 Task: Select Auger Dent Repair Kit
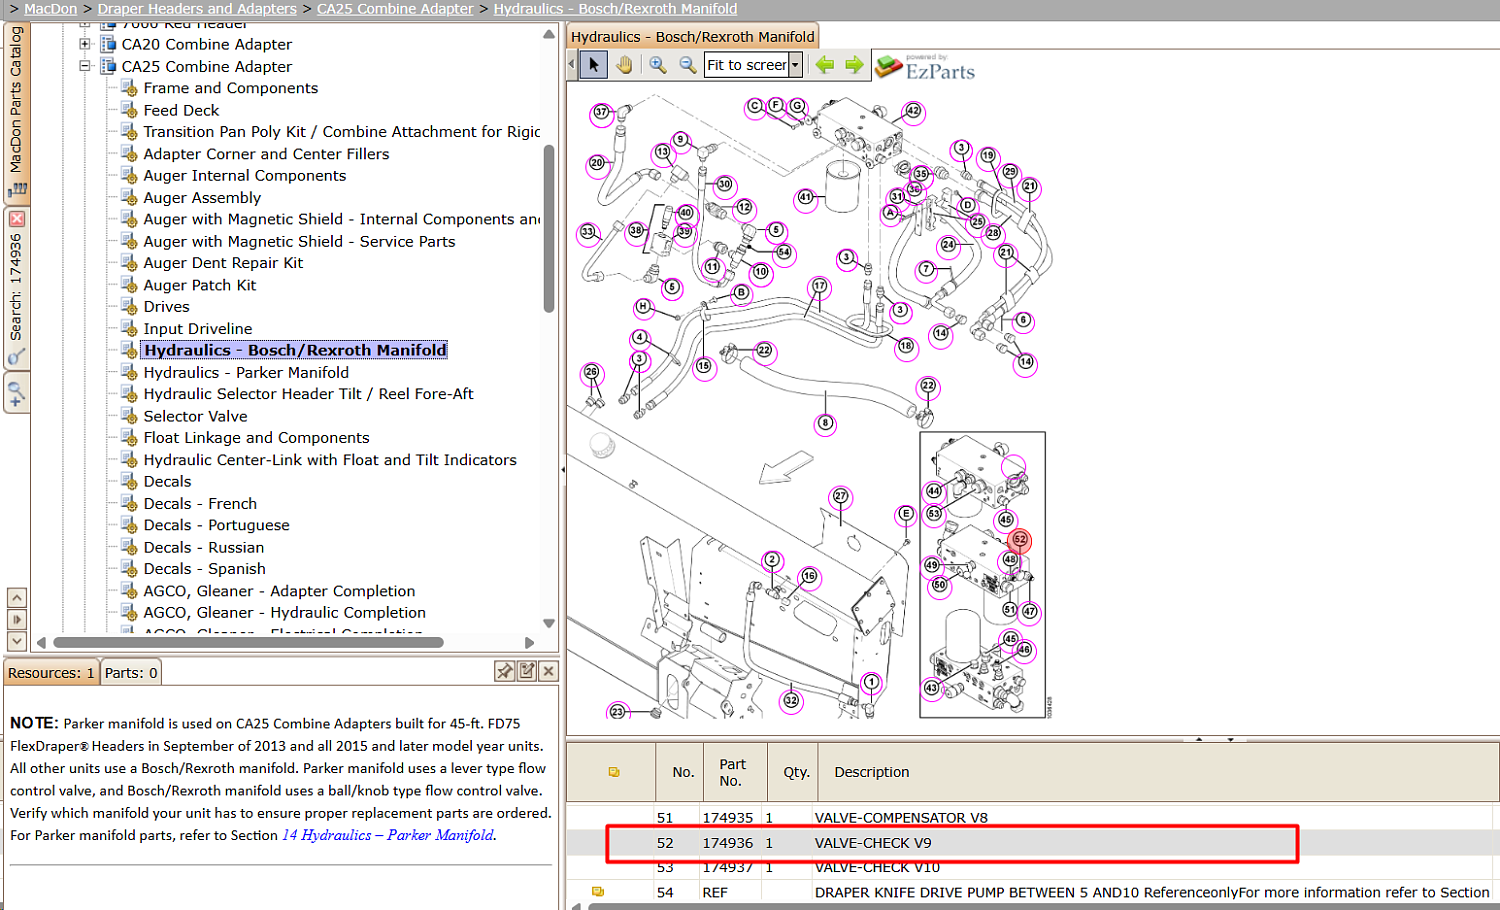223,263
